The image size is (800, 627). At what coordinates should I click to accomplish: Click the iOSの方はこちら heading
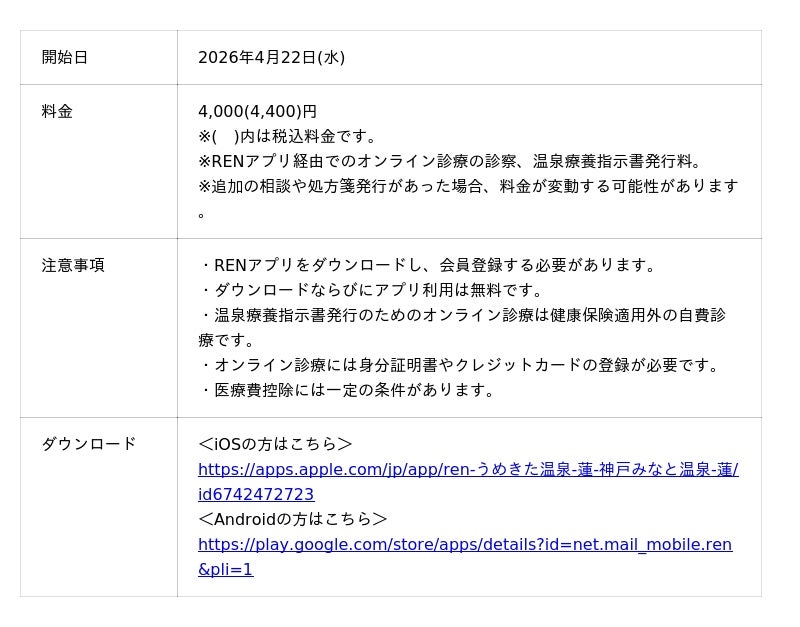click(x=275, y=444)
